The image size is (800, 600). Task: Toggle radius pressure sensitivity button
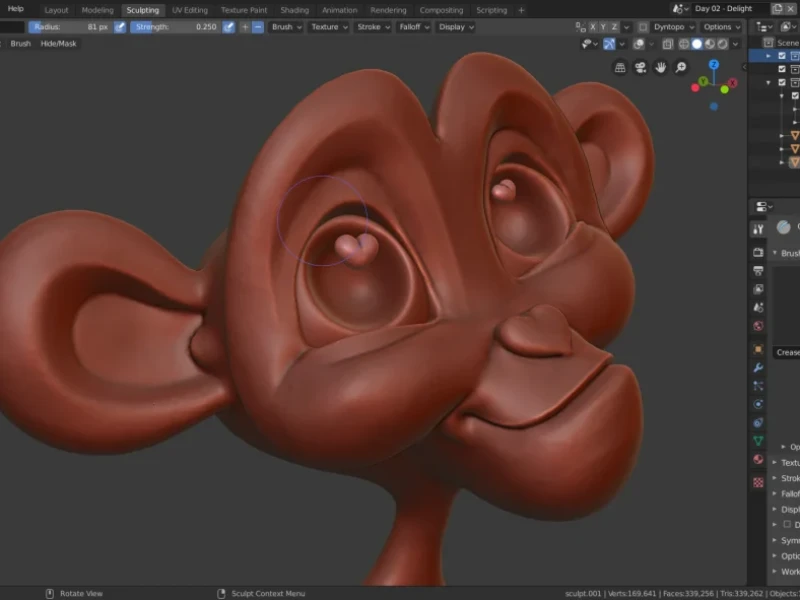[x=120, y=27]
